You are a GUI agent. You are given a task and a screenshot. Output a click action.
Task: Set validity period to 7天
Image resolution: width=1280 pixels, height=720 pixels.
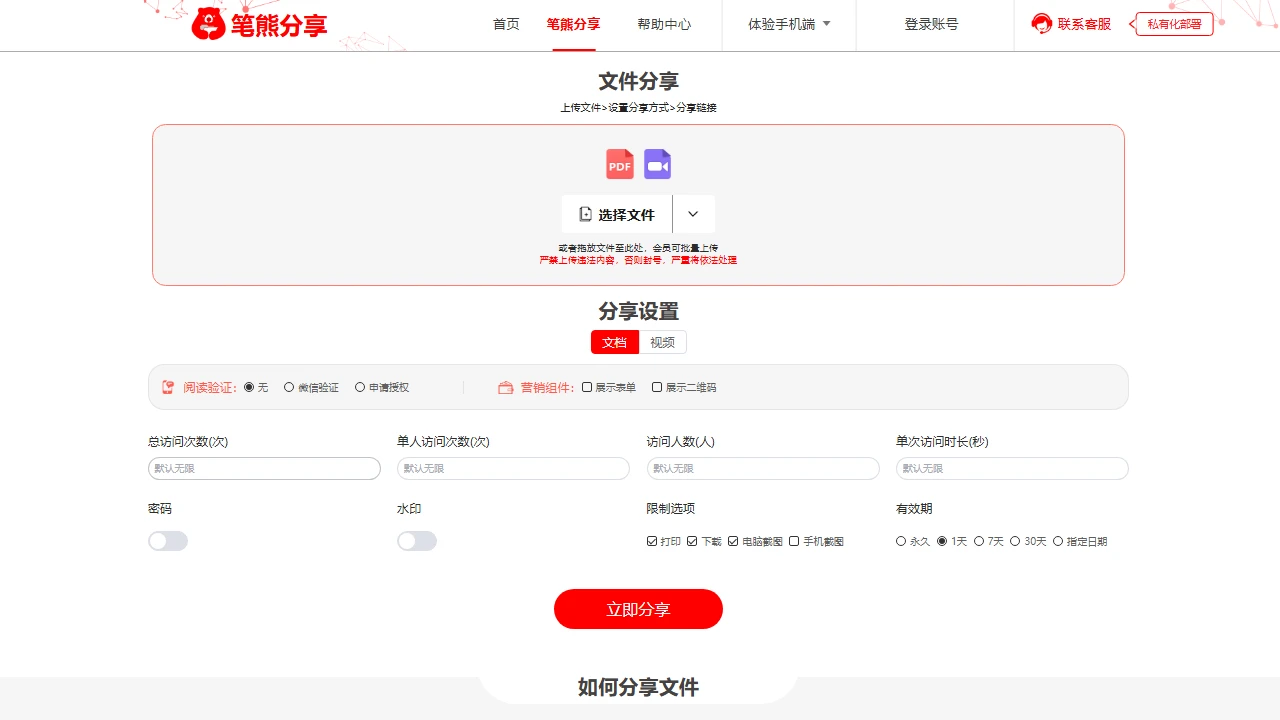click(979, 541)
